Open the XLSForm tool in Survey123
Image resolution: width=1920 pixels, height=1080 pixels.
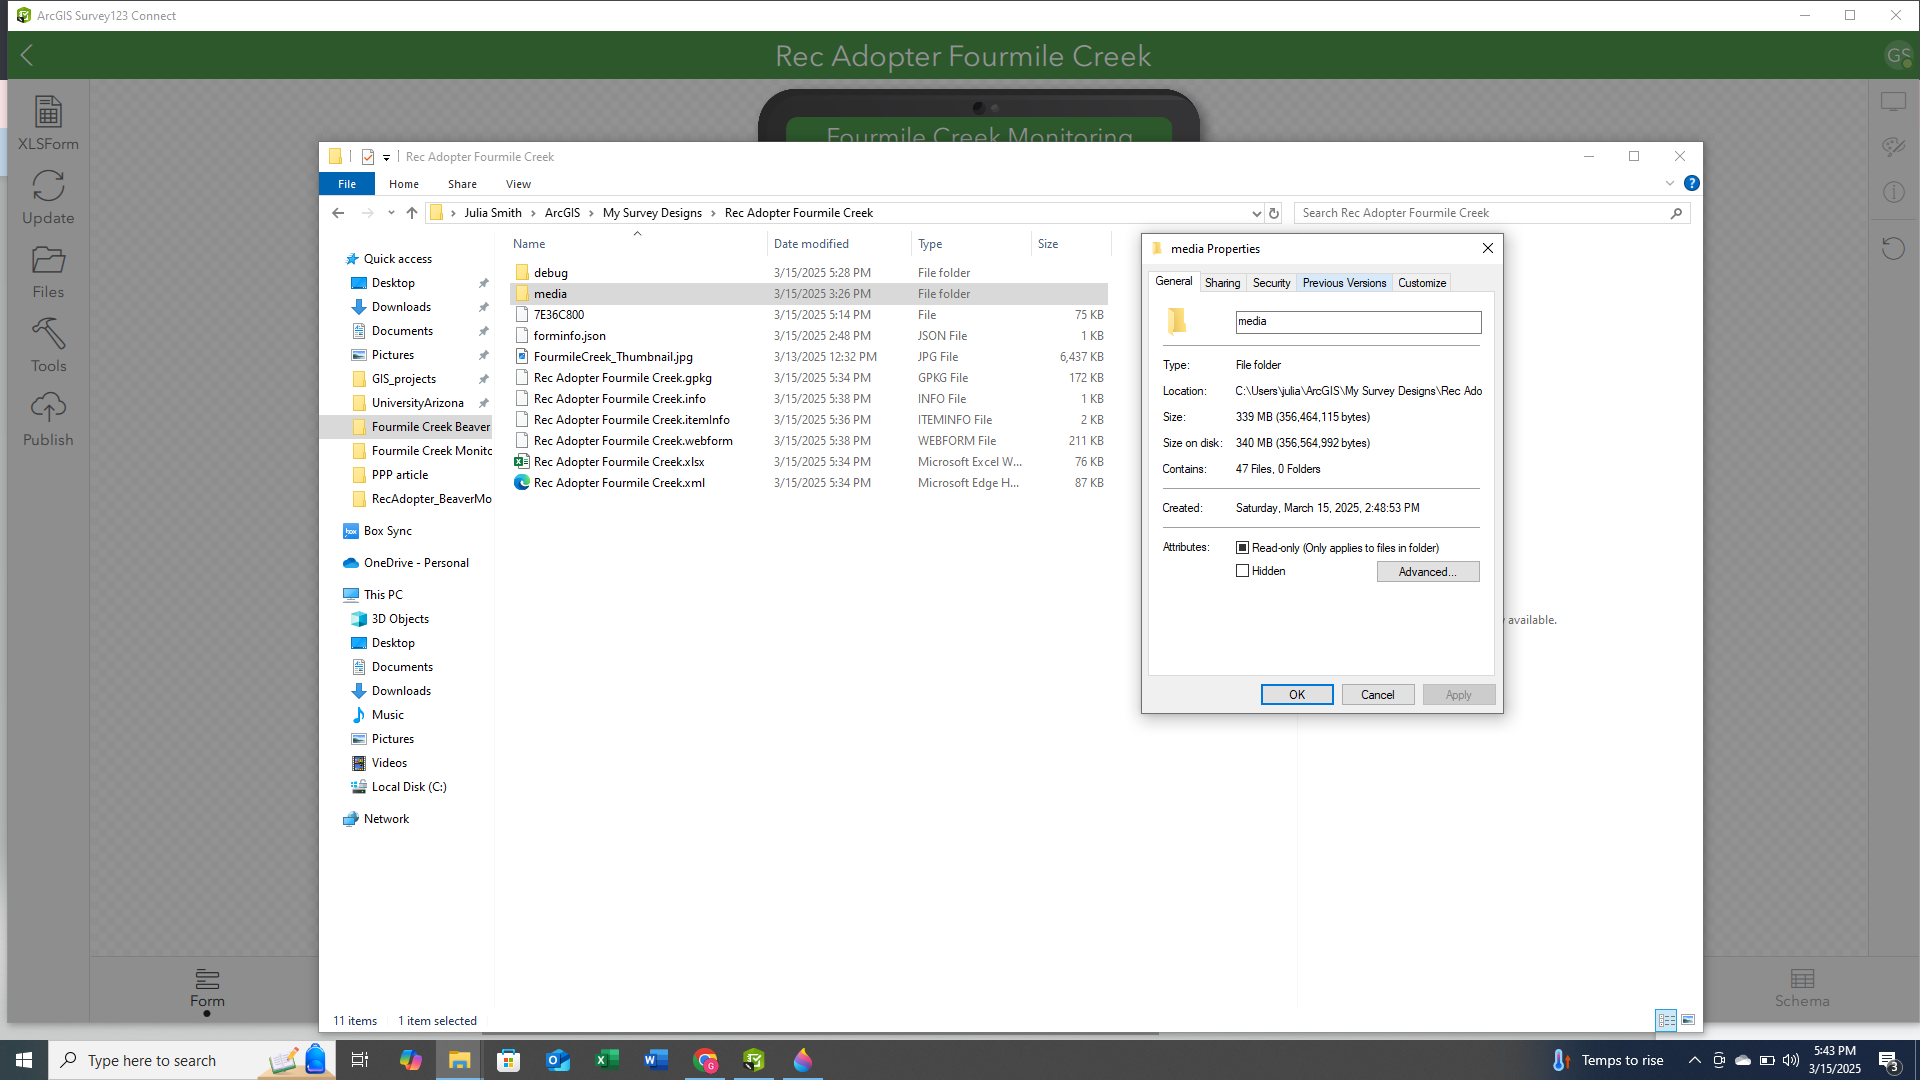click(x=48, y=123)
